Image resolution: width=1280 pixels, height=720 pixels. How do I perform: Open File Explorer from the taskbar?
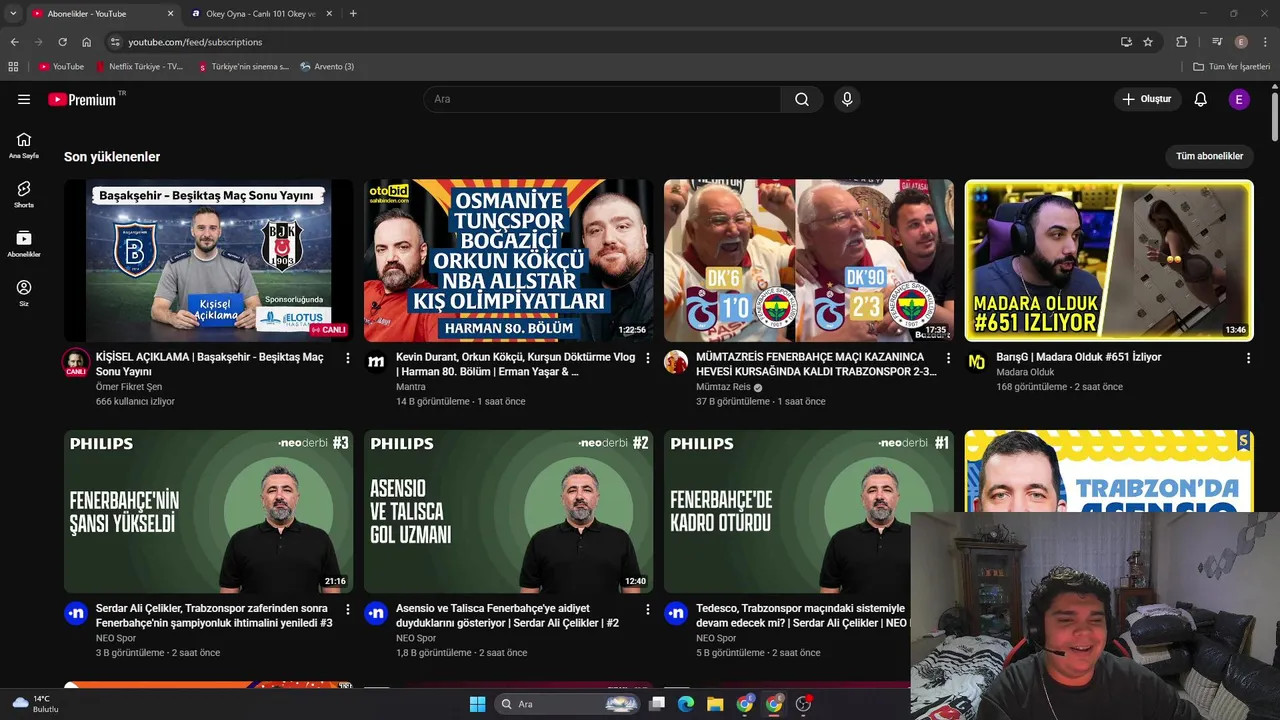(715, 704)
